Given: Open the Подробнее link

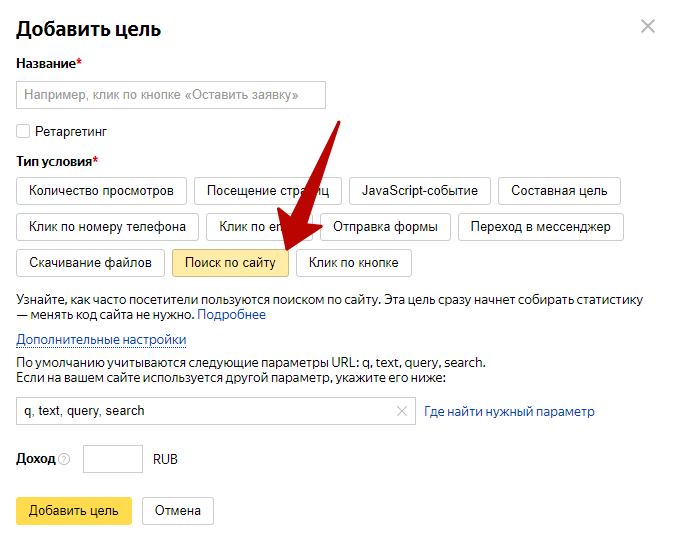Looking at the screenshot, I should point(231,315).
